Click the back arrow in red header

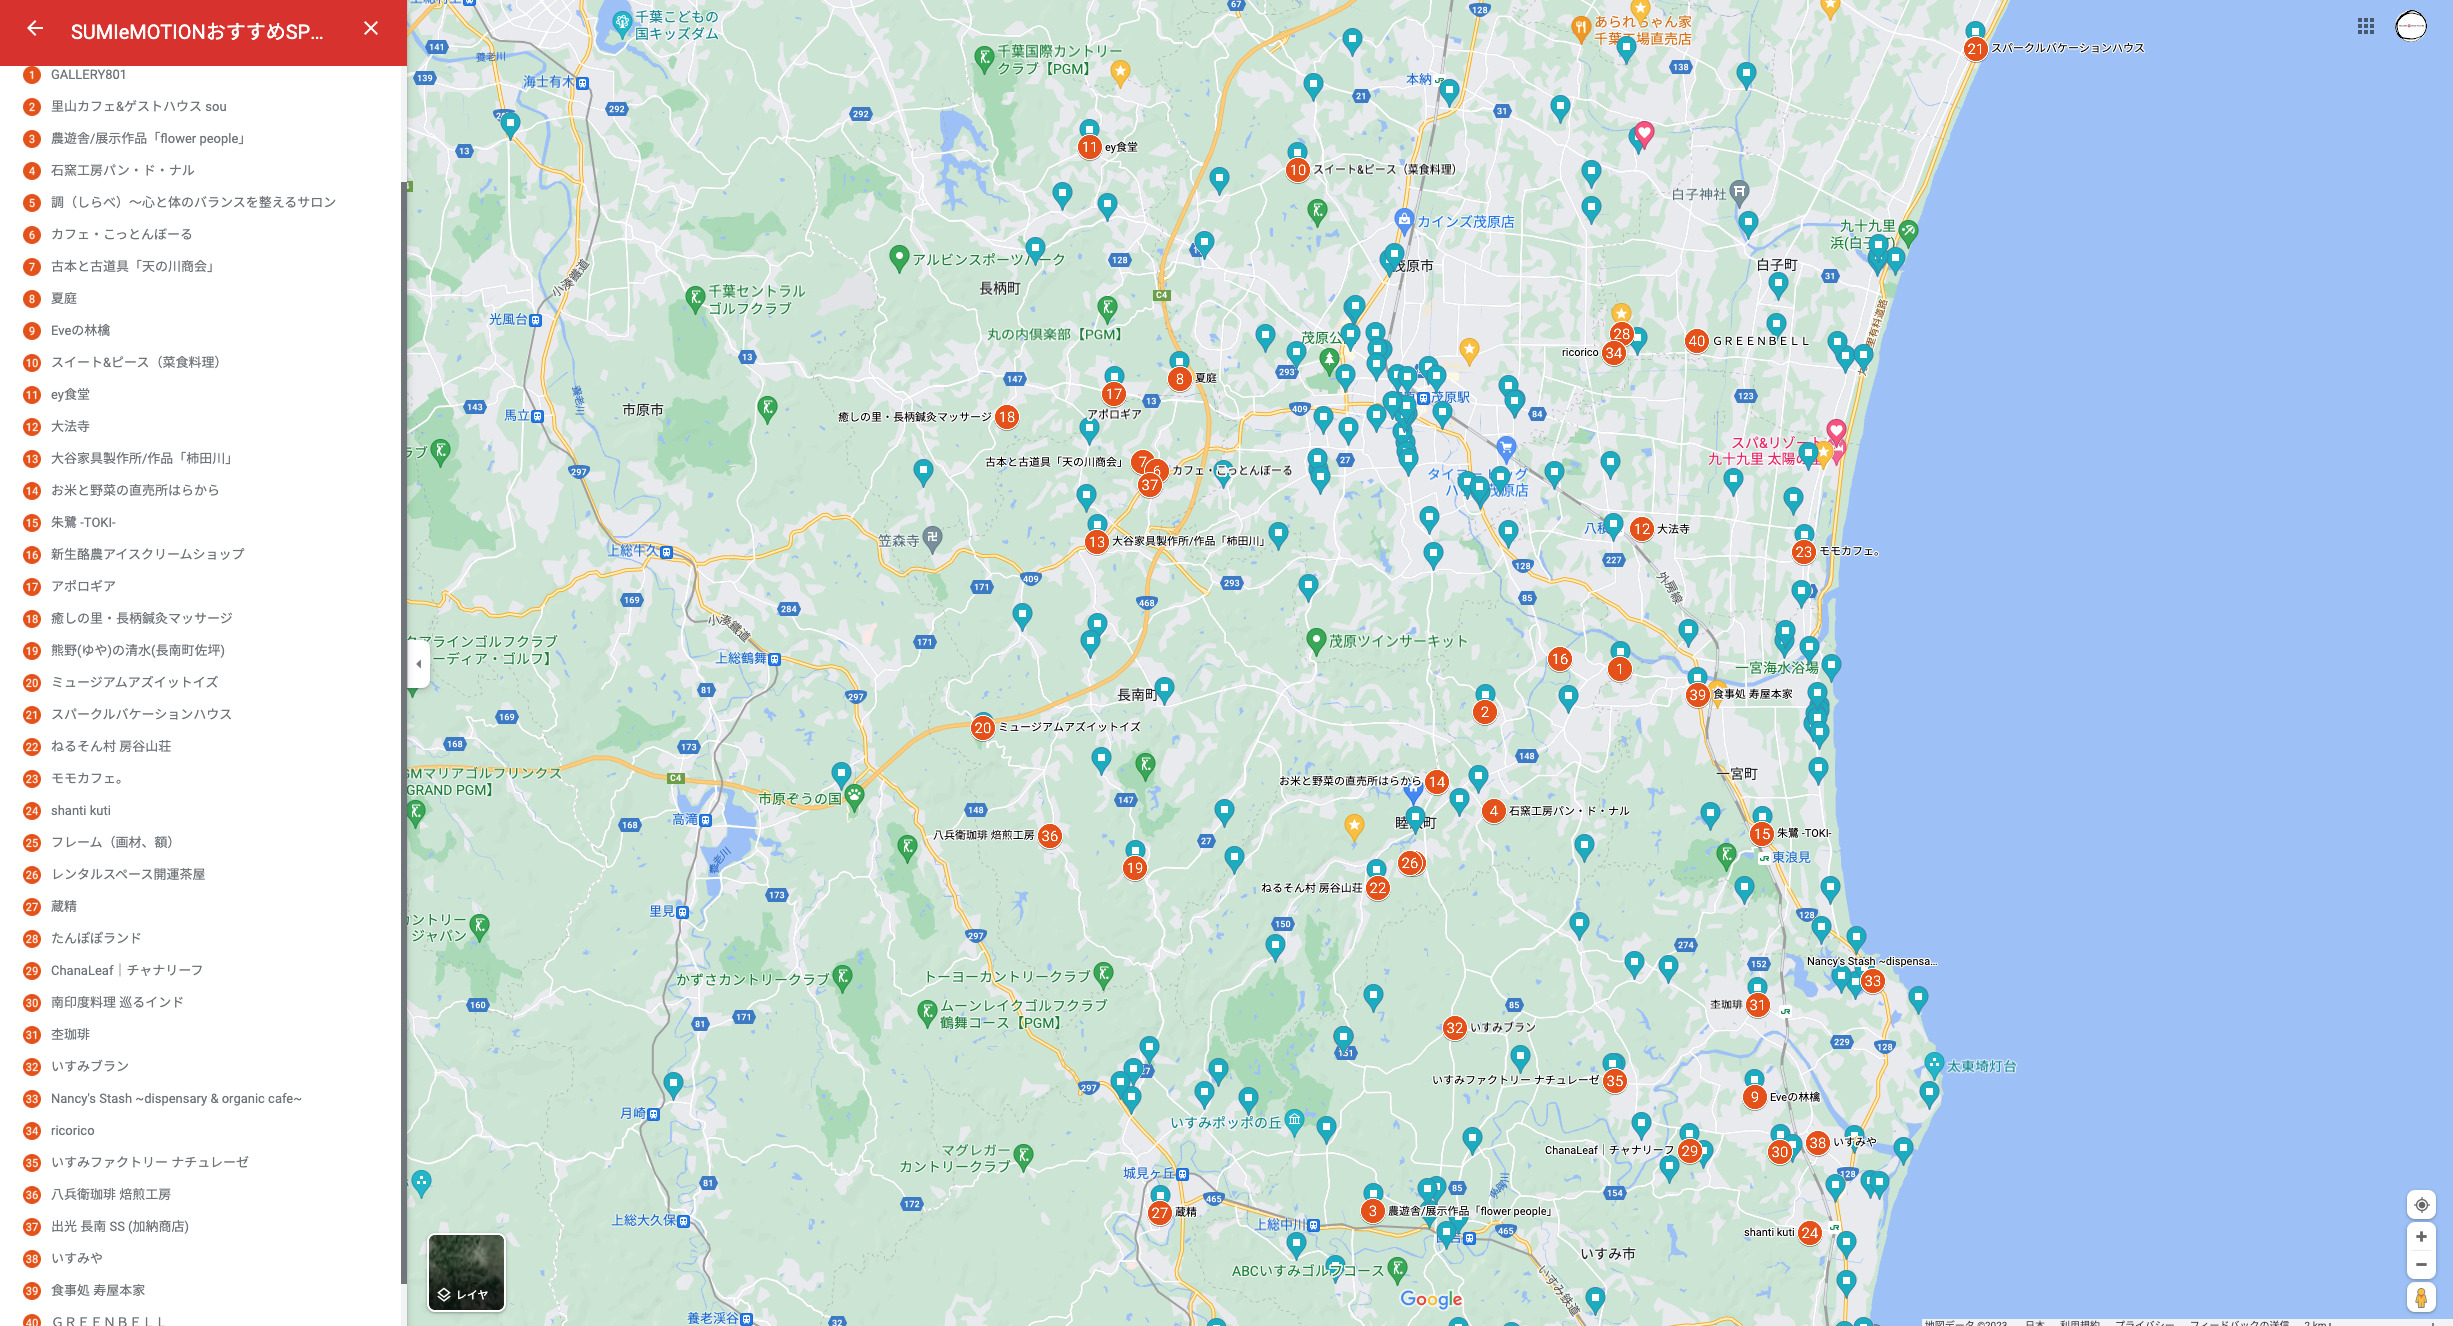(35, 29)
